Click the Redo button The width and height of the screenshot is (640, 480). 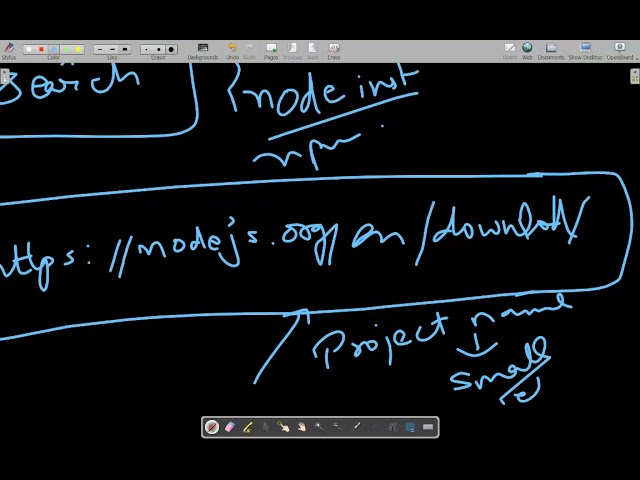pyautogui.click(x=249, y=51)
